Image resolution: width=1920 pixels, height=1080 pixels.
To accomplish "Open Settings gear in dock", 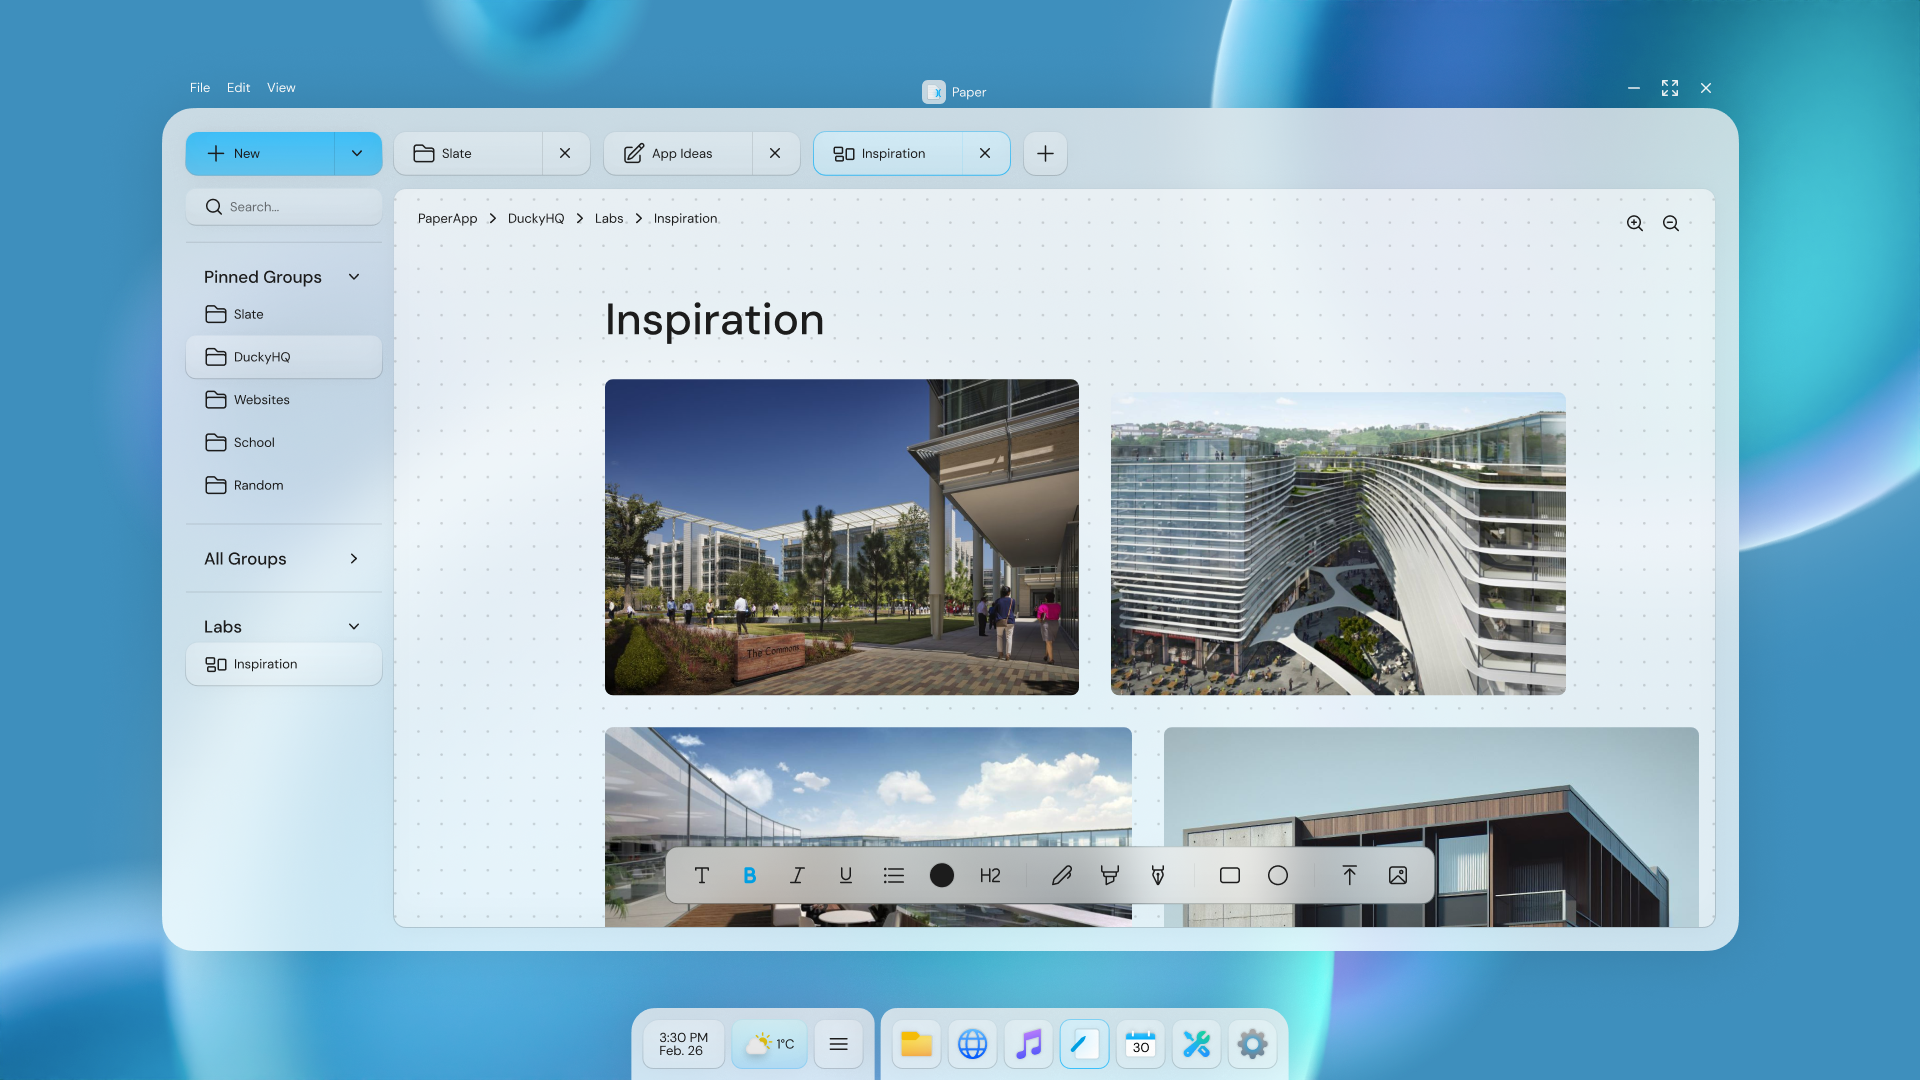I will point(1253,1045).
